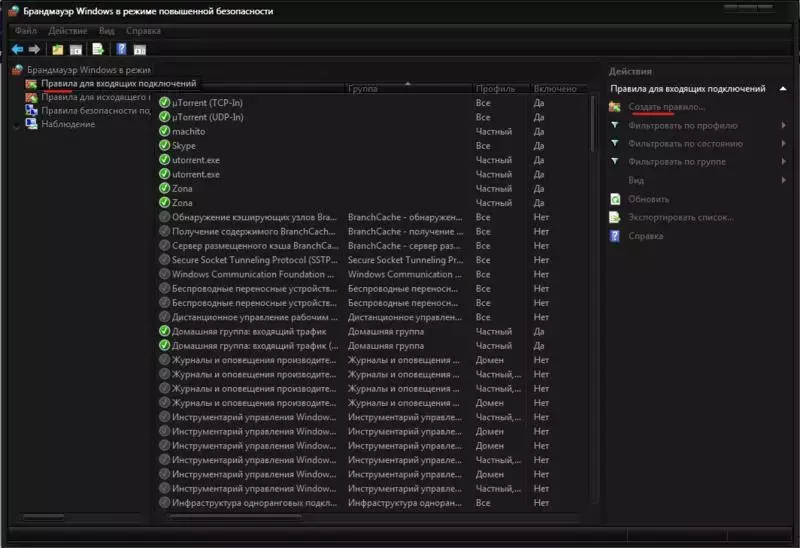This screenshot has width=800, height=548.
Task: Open the Действие menu
Action: pos(68,31)
